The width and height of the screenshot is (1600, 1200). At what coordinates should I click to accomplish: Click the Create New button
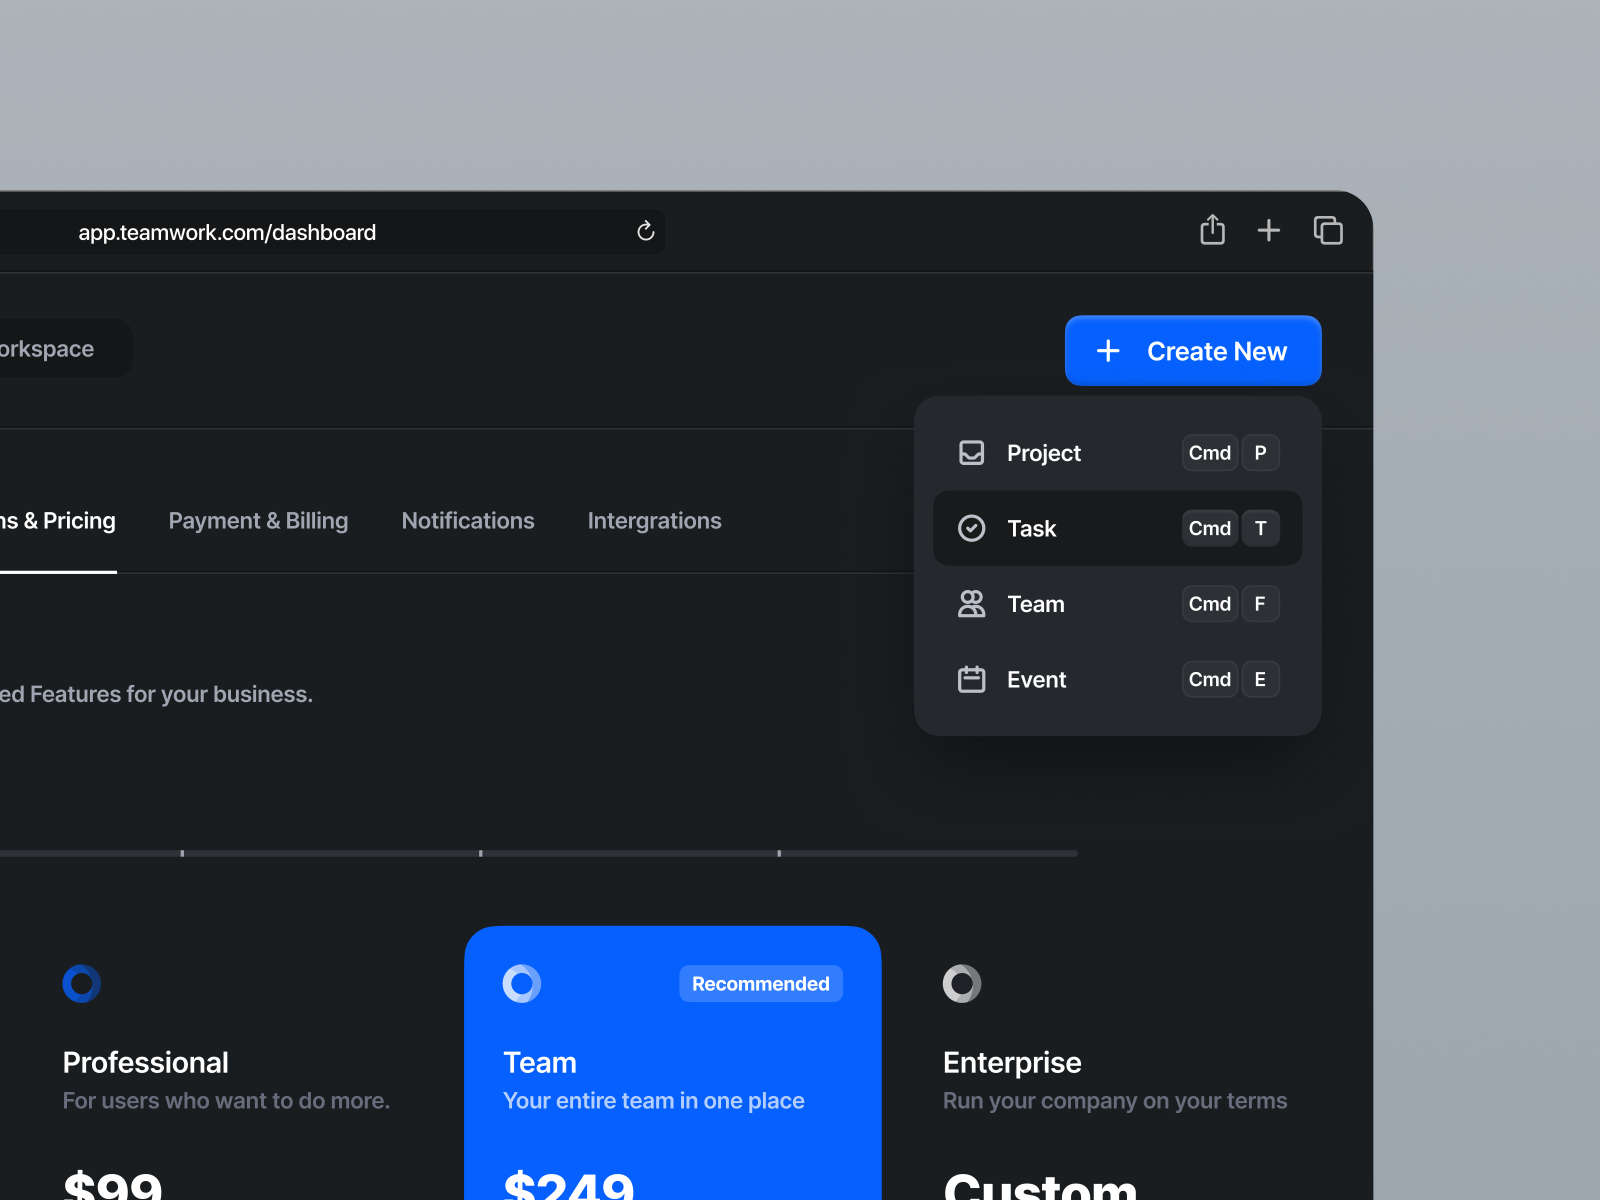(1193, 351)
